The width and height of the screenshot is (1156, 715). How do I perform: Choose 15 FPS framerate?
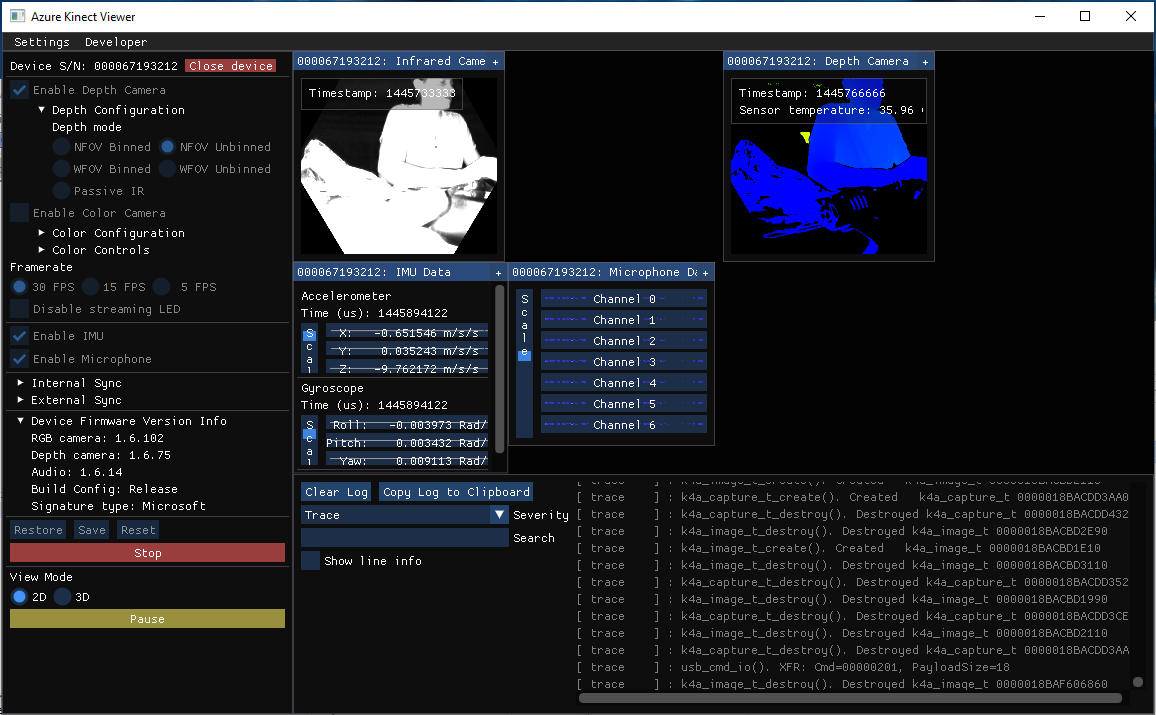click(x=91, y=287)
